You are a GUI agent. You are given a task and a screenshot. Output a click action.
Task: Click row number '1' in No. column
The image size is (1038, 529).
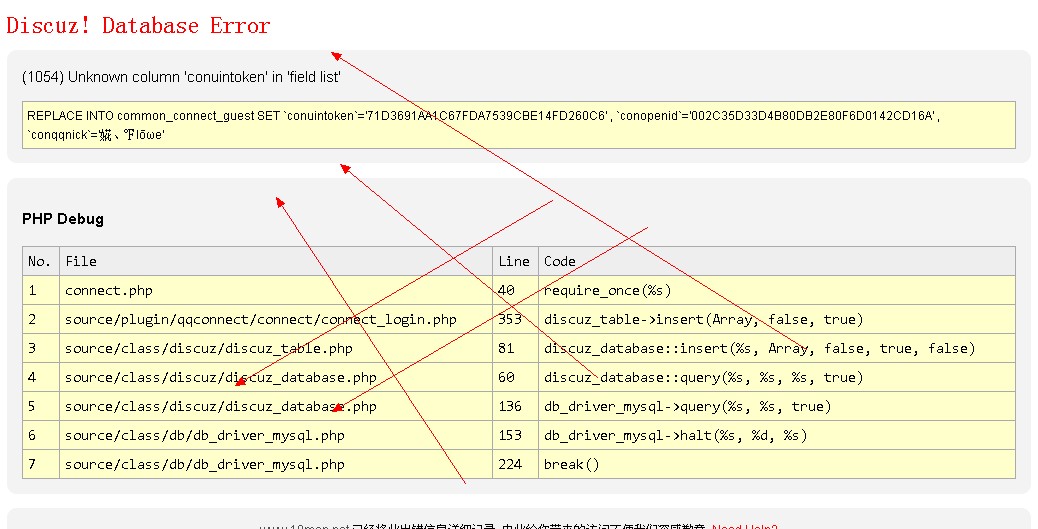[41, 291]
